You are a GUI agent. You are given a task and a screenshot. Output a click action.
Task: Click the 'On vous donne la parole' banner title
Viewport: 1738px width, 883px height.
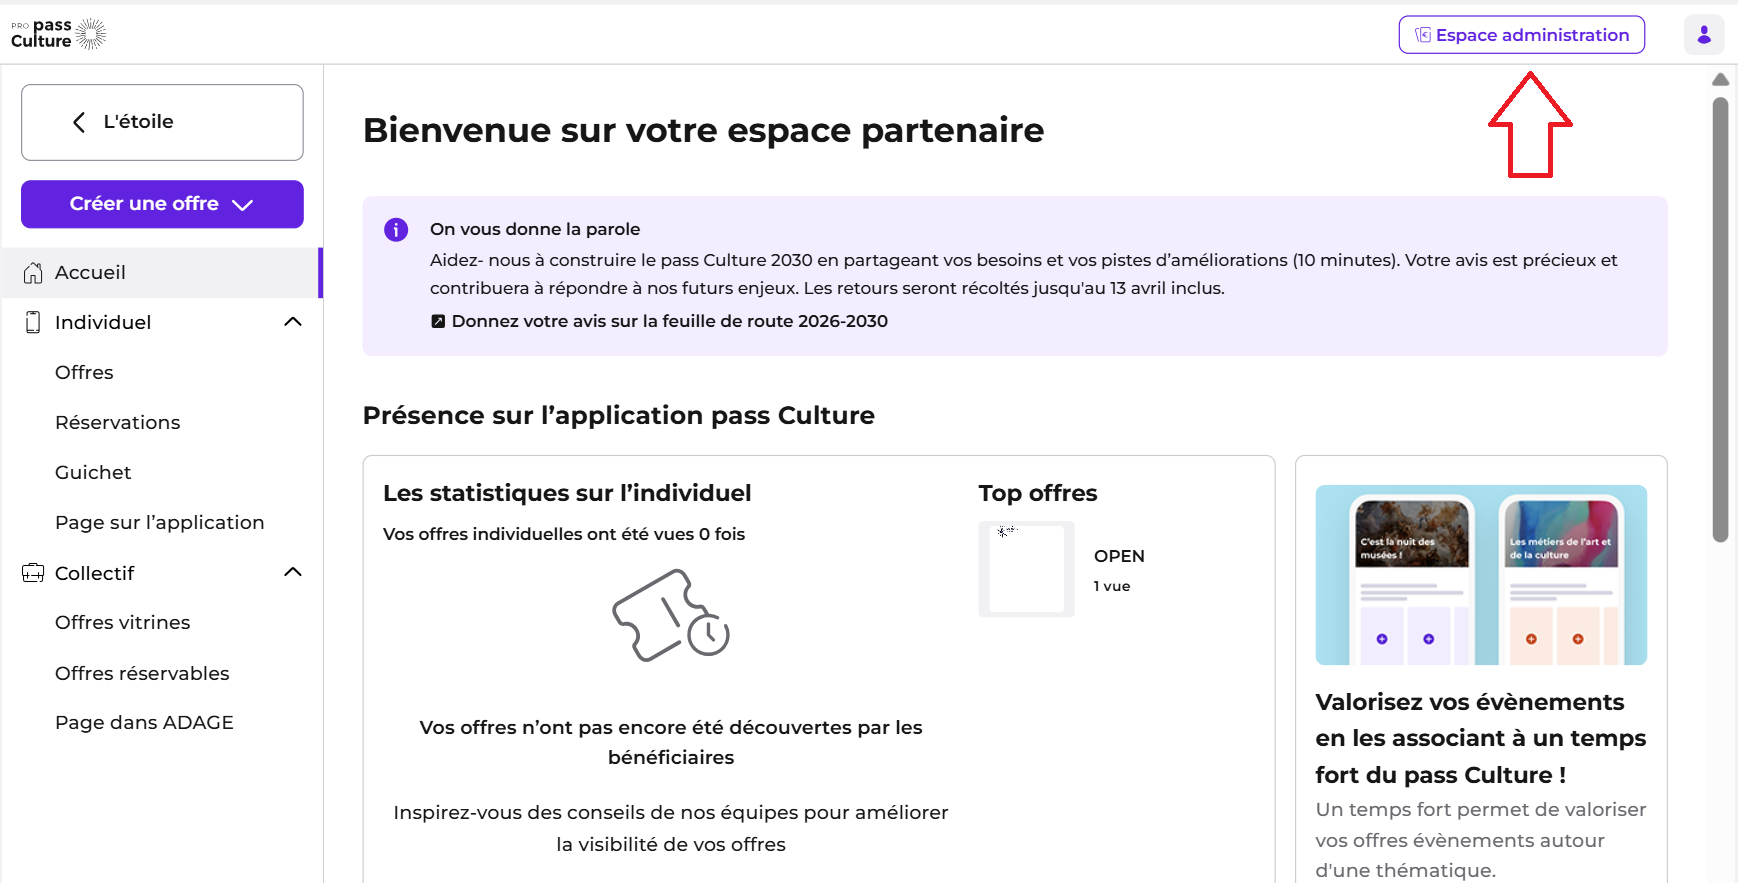point(535,229)
